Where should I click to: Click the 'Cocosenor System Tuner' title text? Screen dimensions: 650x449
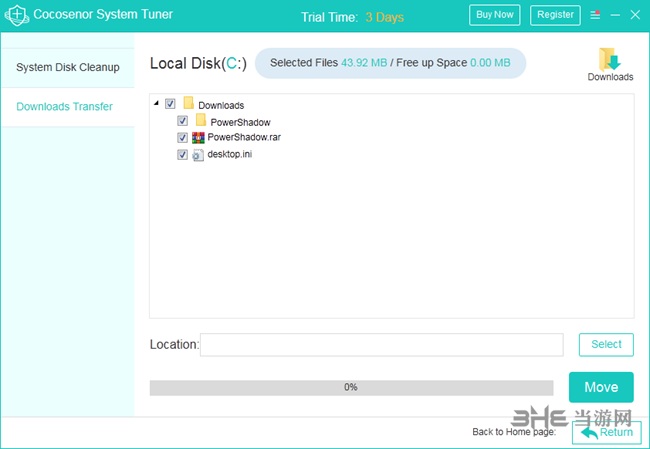coord(103,15)
